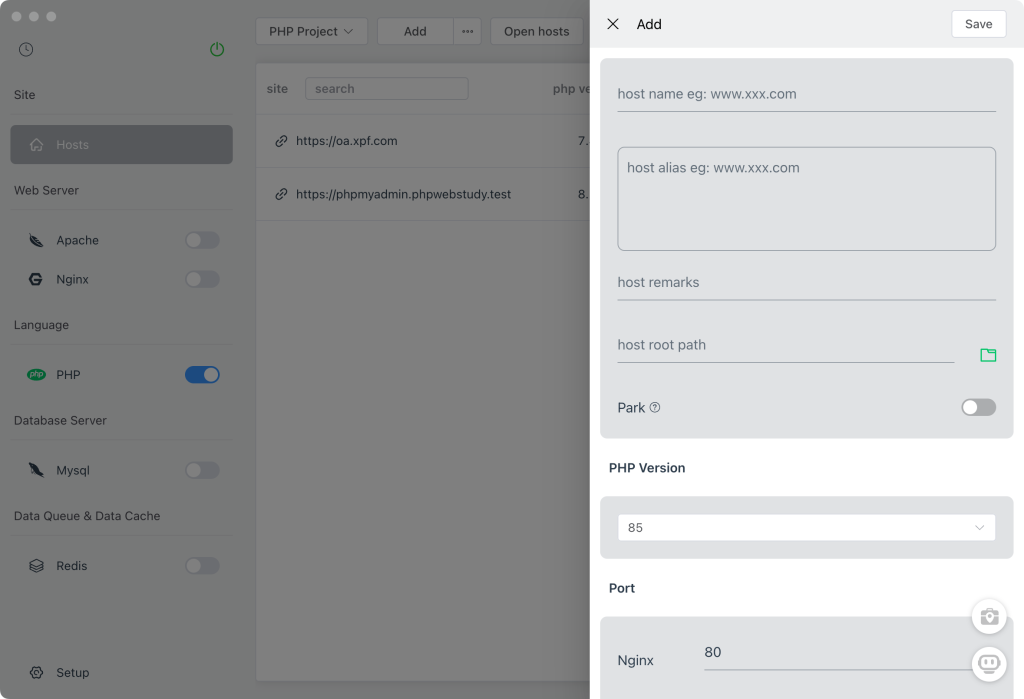
Task: Click the green power icon
Action: [x=217, y=49]
